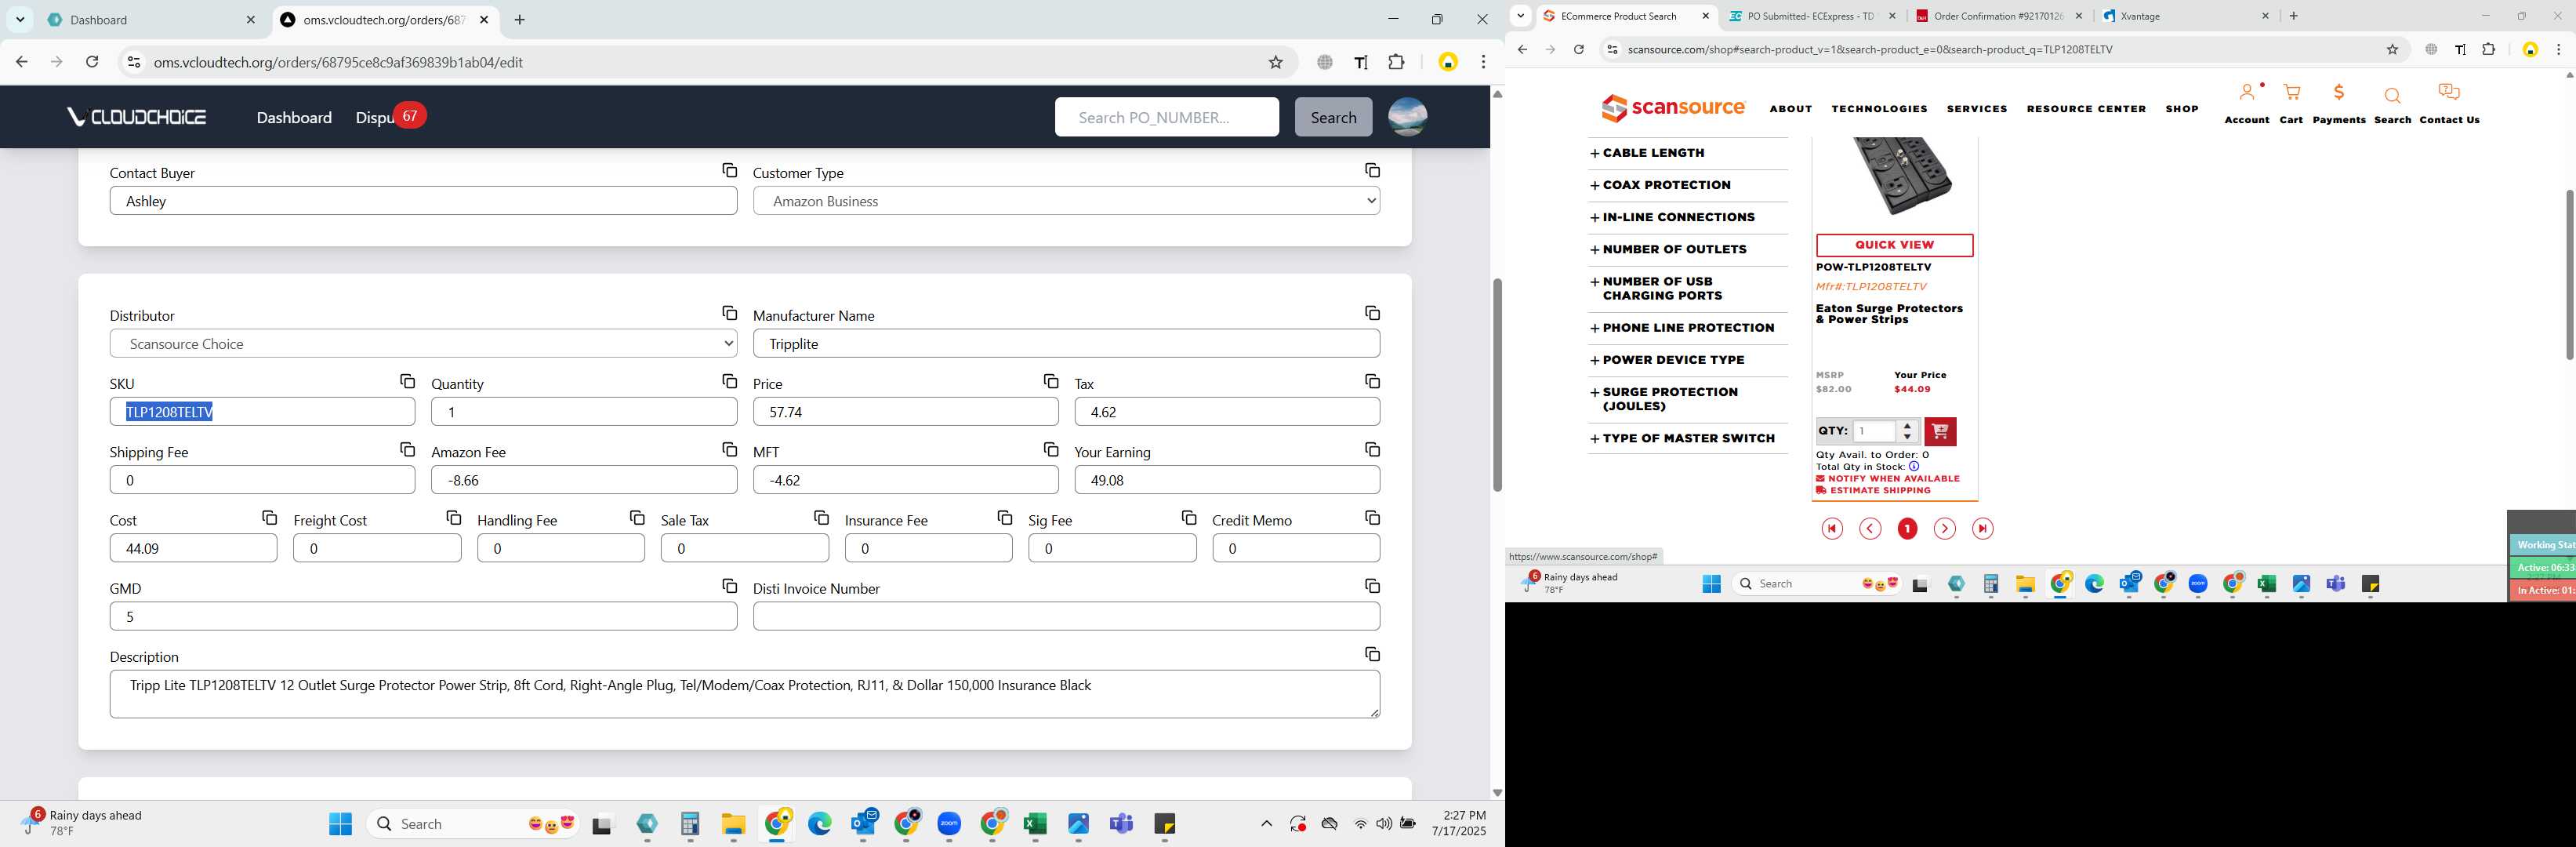Copy the MFT field value
The width and height of the screenshot is (2576, 847).
tap(1051, 450)
